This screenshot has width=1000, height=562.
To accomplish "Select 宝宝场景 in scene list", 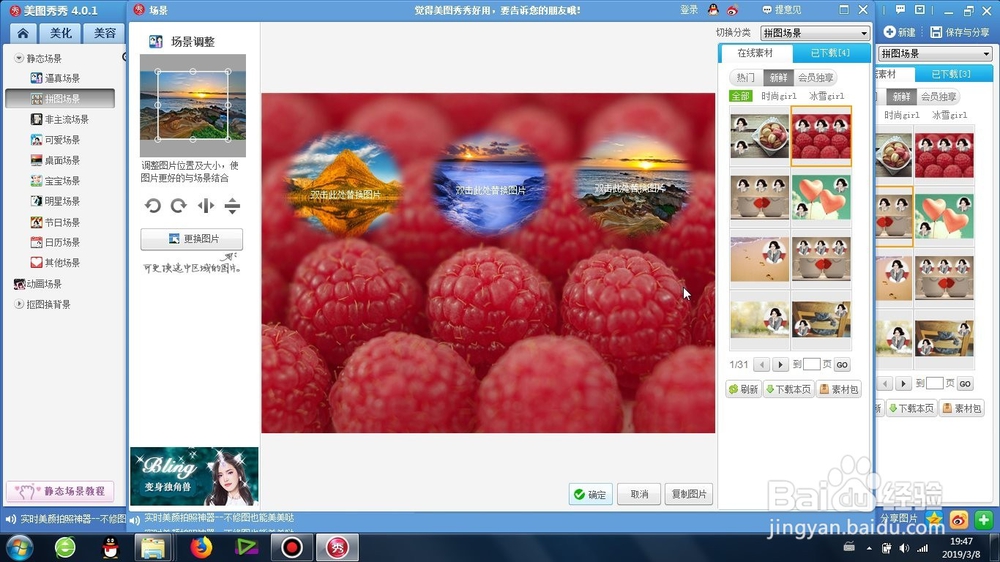I will [55, 181].
